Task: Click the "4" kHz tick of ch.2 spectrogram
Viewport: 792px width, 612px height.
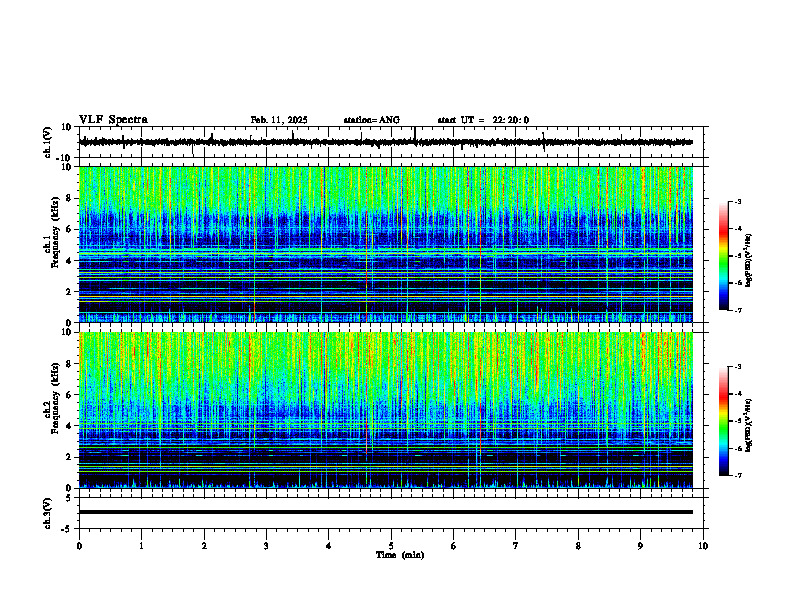Action: (70, 426)
